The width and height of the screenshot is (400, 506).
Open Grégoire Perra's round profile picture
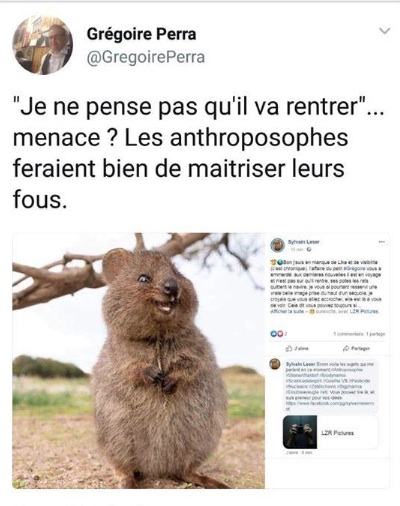(x=43, y=45)
